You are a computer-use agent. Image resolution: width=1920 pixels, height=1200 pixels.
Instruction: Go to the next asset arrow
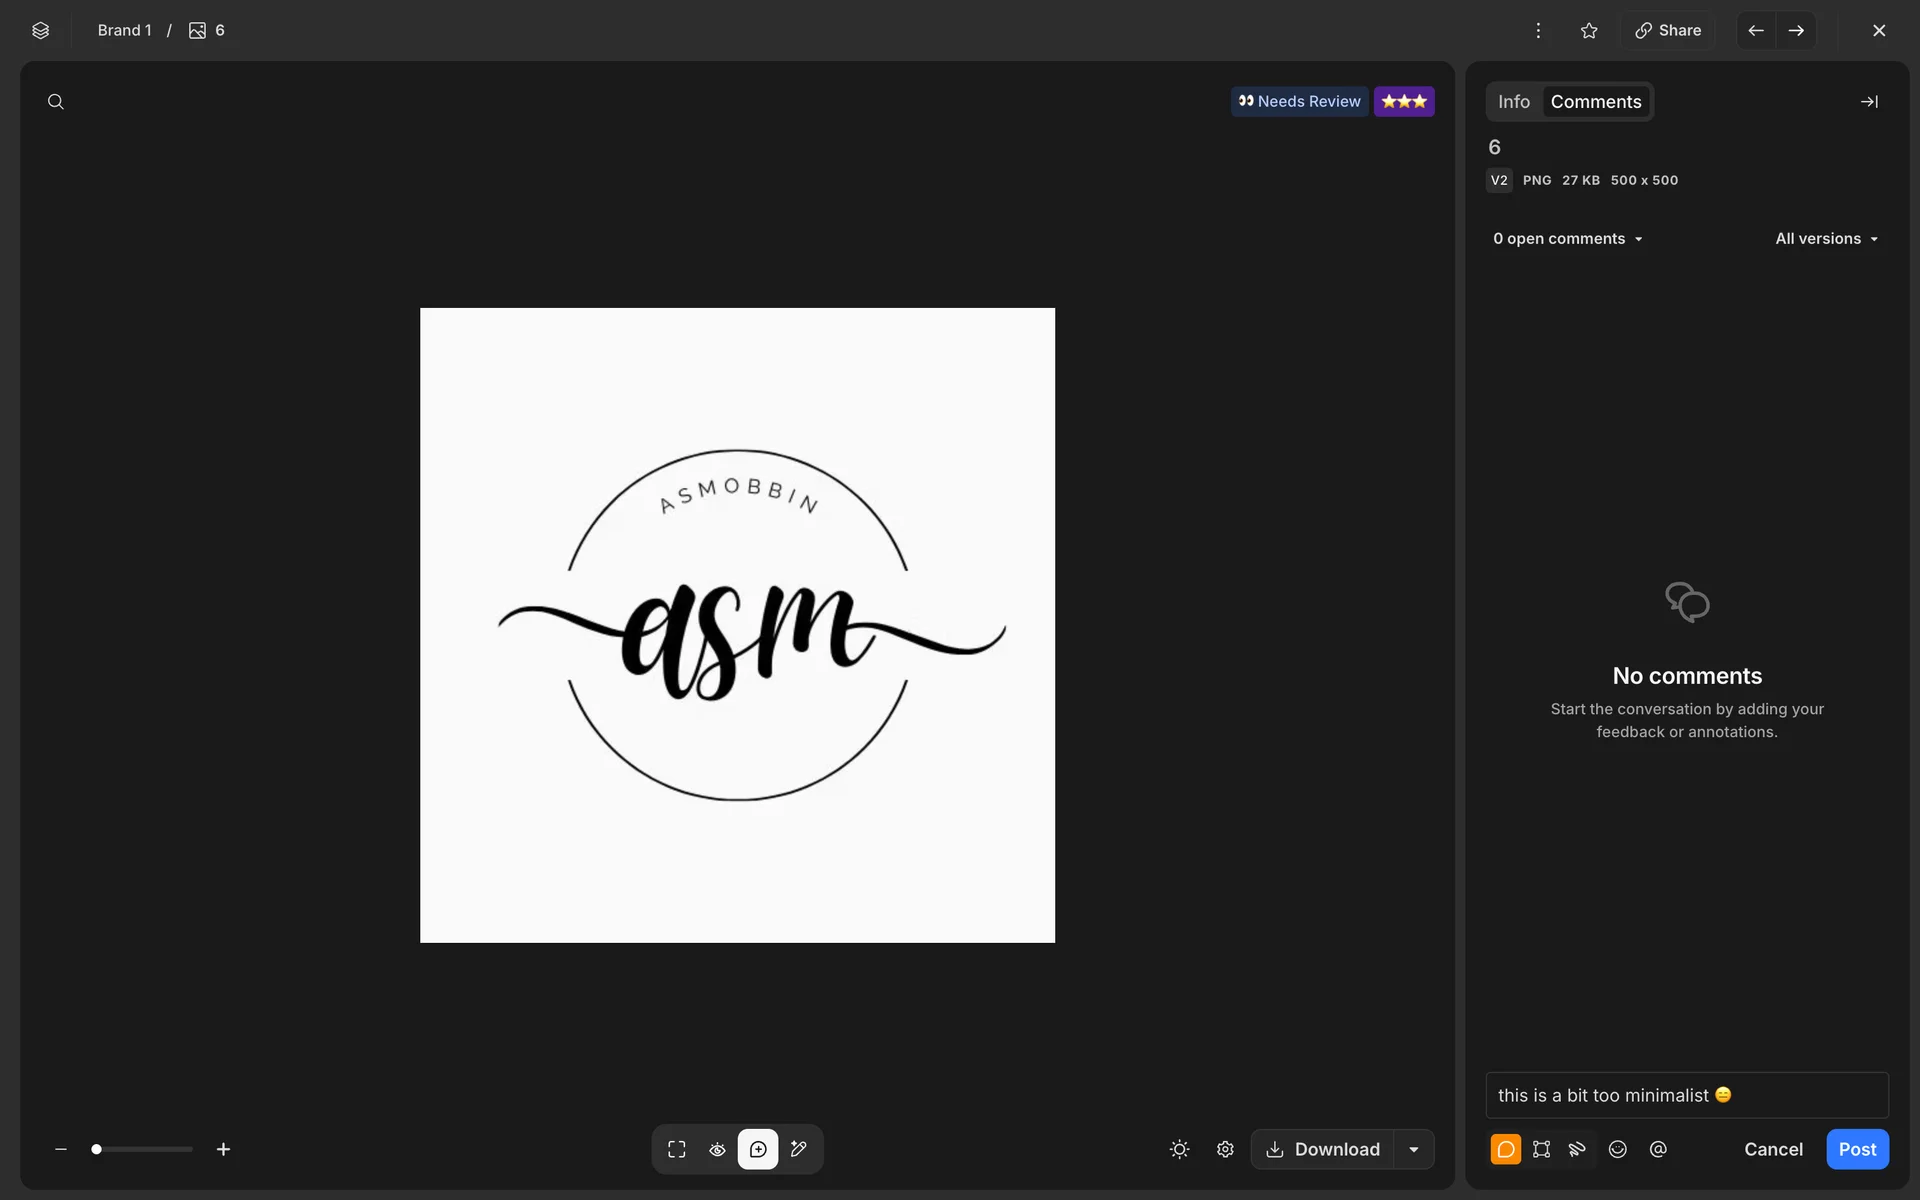[1796, 30]
